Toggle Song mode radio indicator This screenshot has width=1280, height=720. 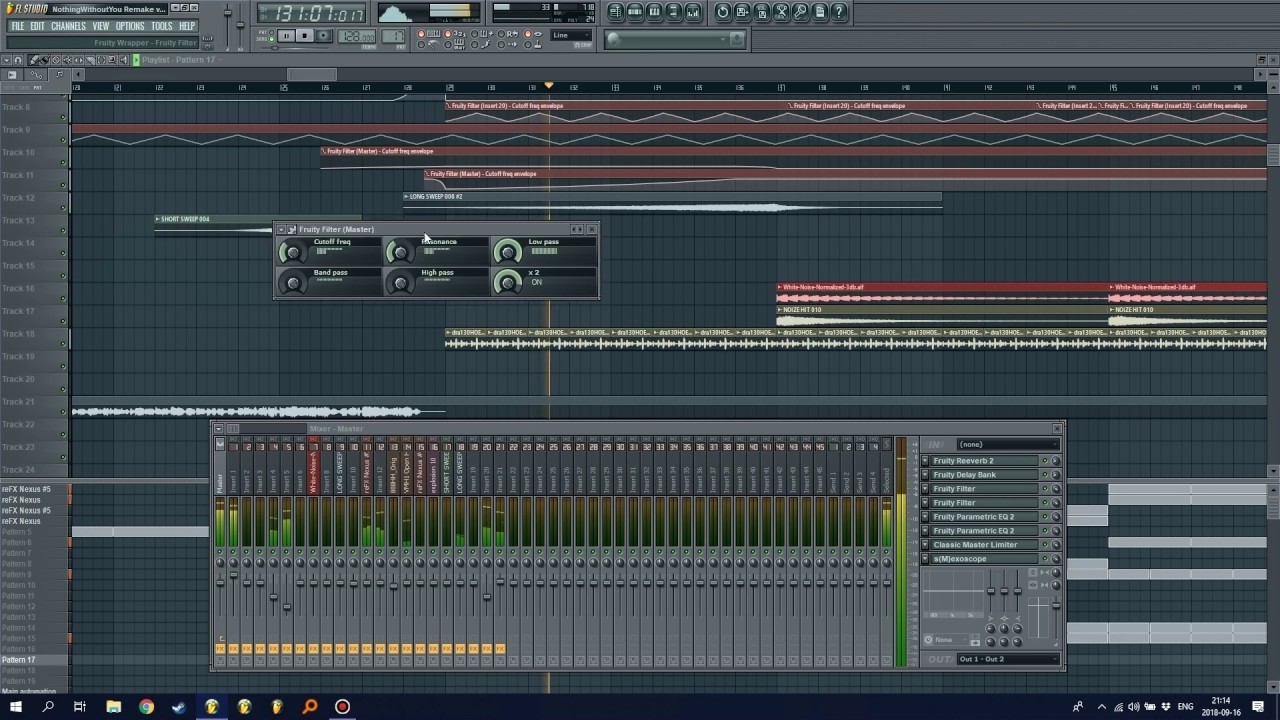click(271, 39)
